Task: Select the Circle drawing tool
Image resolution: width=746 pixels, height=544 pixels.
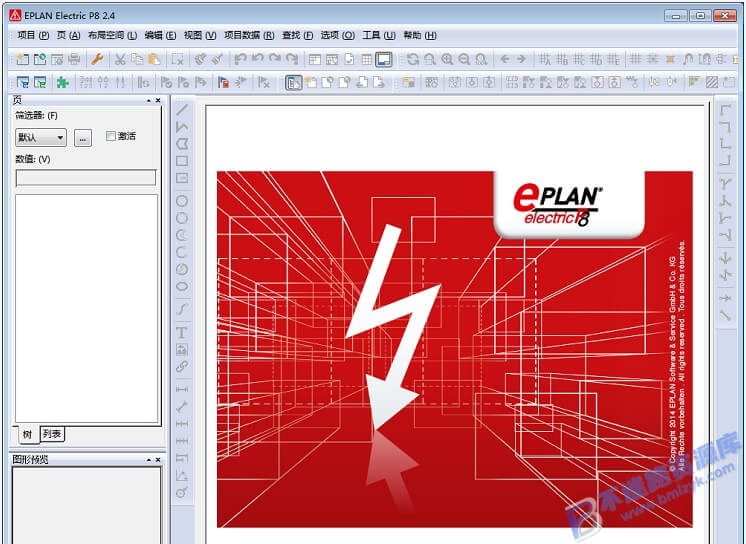Action: pyautogui.click(x=182, y=201)
